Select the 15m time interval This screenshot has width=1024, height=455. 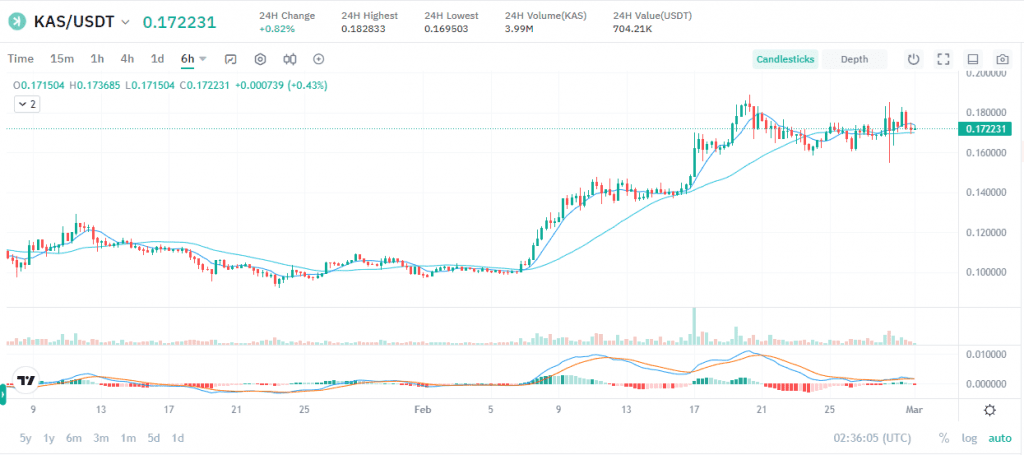(62, 59)
